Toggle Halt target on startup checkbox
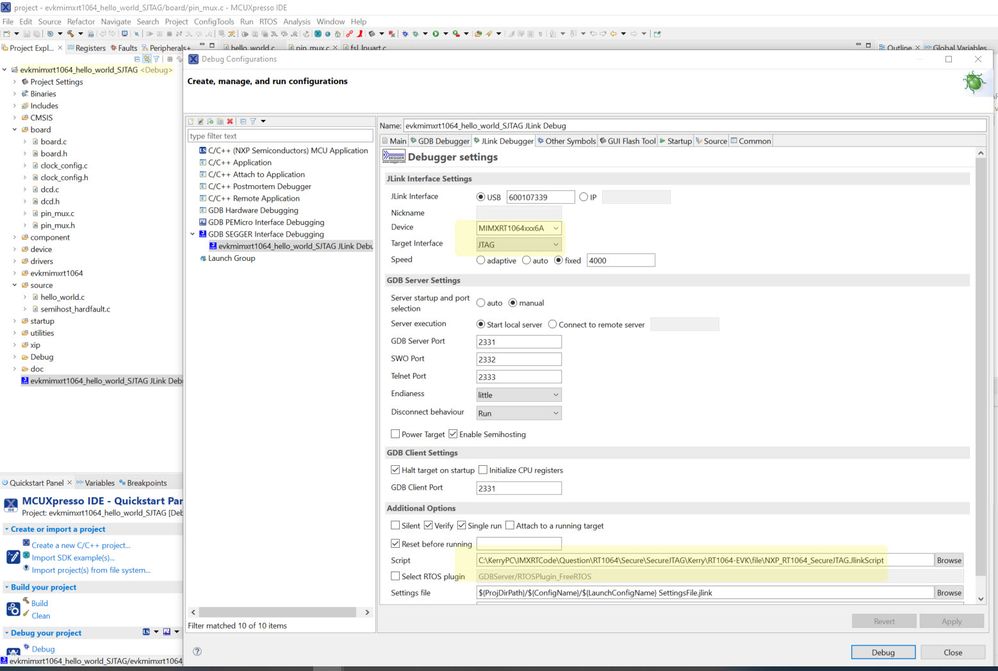Image resolution: width=998 pixels, height=671 pixels. 395,470
